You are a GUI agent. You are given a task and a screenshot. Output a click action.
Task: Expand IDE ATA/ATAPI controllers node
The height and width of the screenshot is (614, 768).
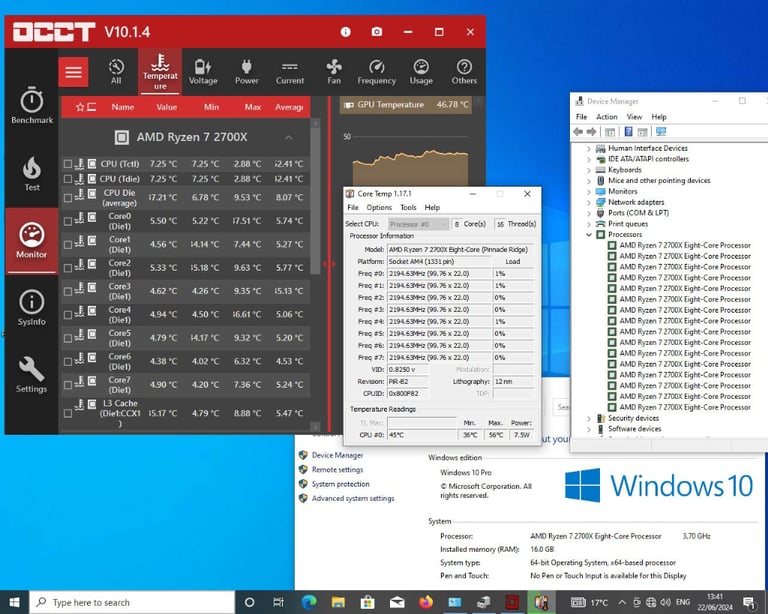(x=589, y=159)
